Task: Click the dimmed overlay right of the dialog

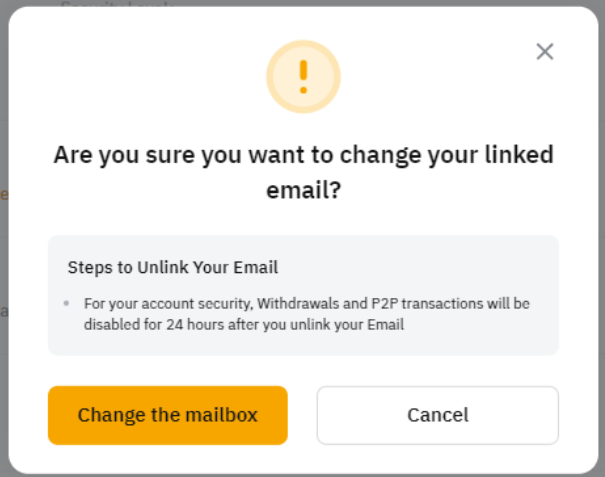Action: [x=601, y=250]
